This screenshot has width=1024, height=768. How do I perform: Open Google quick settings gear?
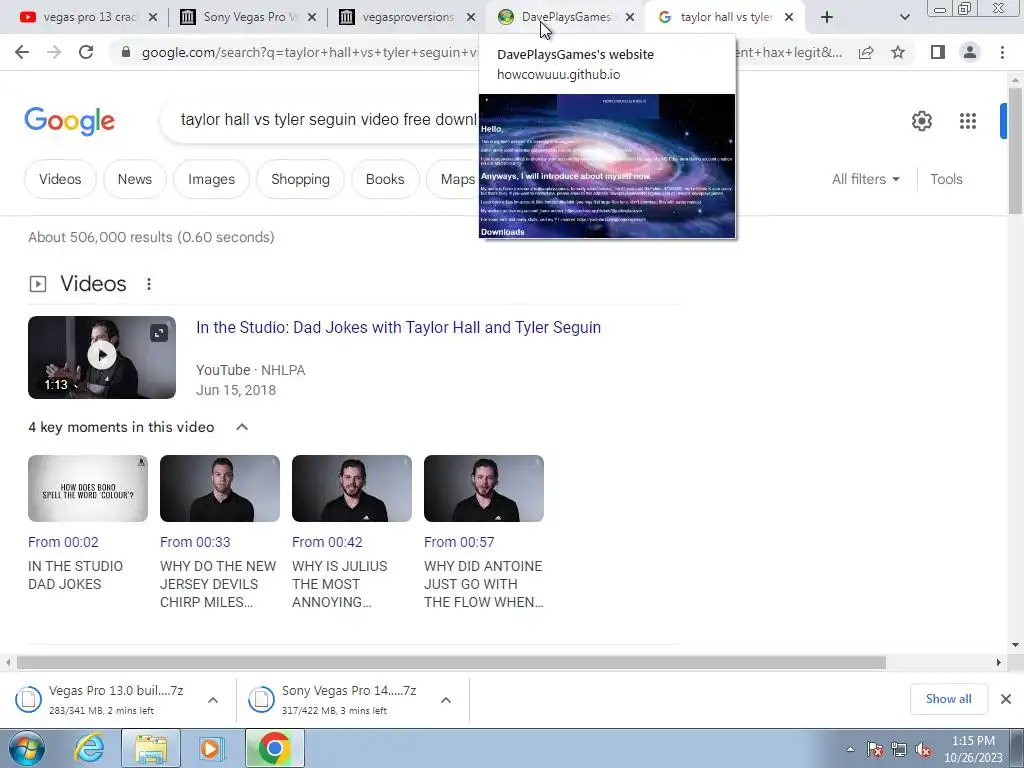pyautogui.click(x=921, y=121)
